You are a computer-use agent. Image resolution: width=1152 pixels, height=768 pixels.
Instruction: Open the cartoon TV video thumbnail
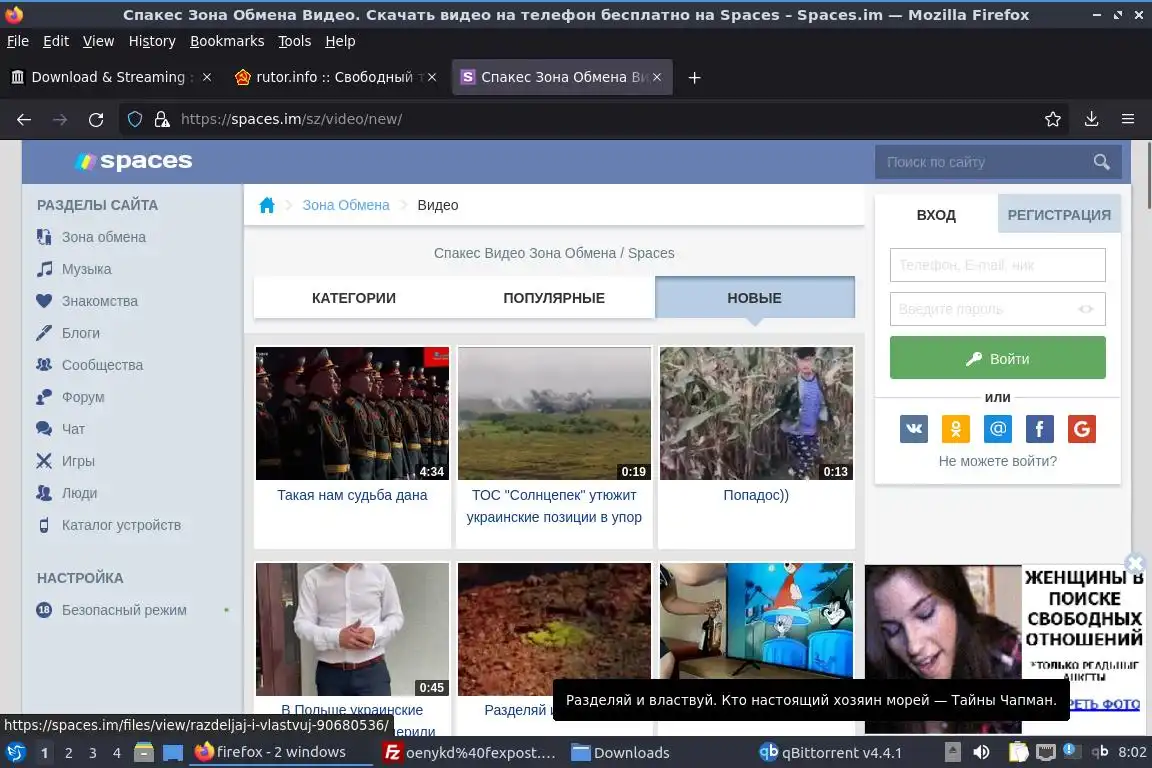pyautogui.click(x=756, y=621)
